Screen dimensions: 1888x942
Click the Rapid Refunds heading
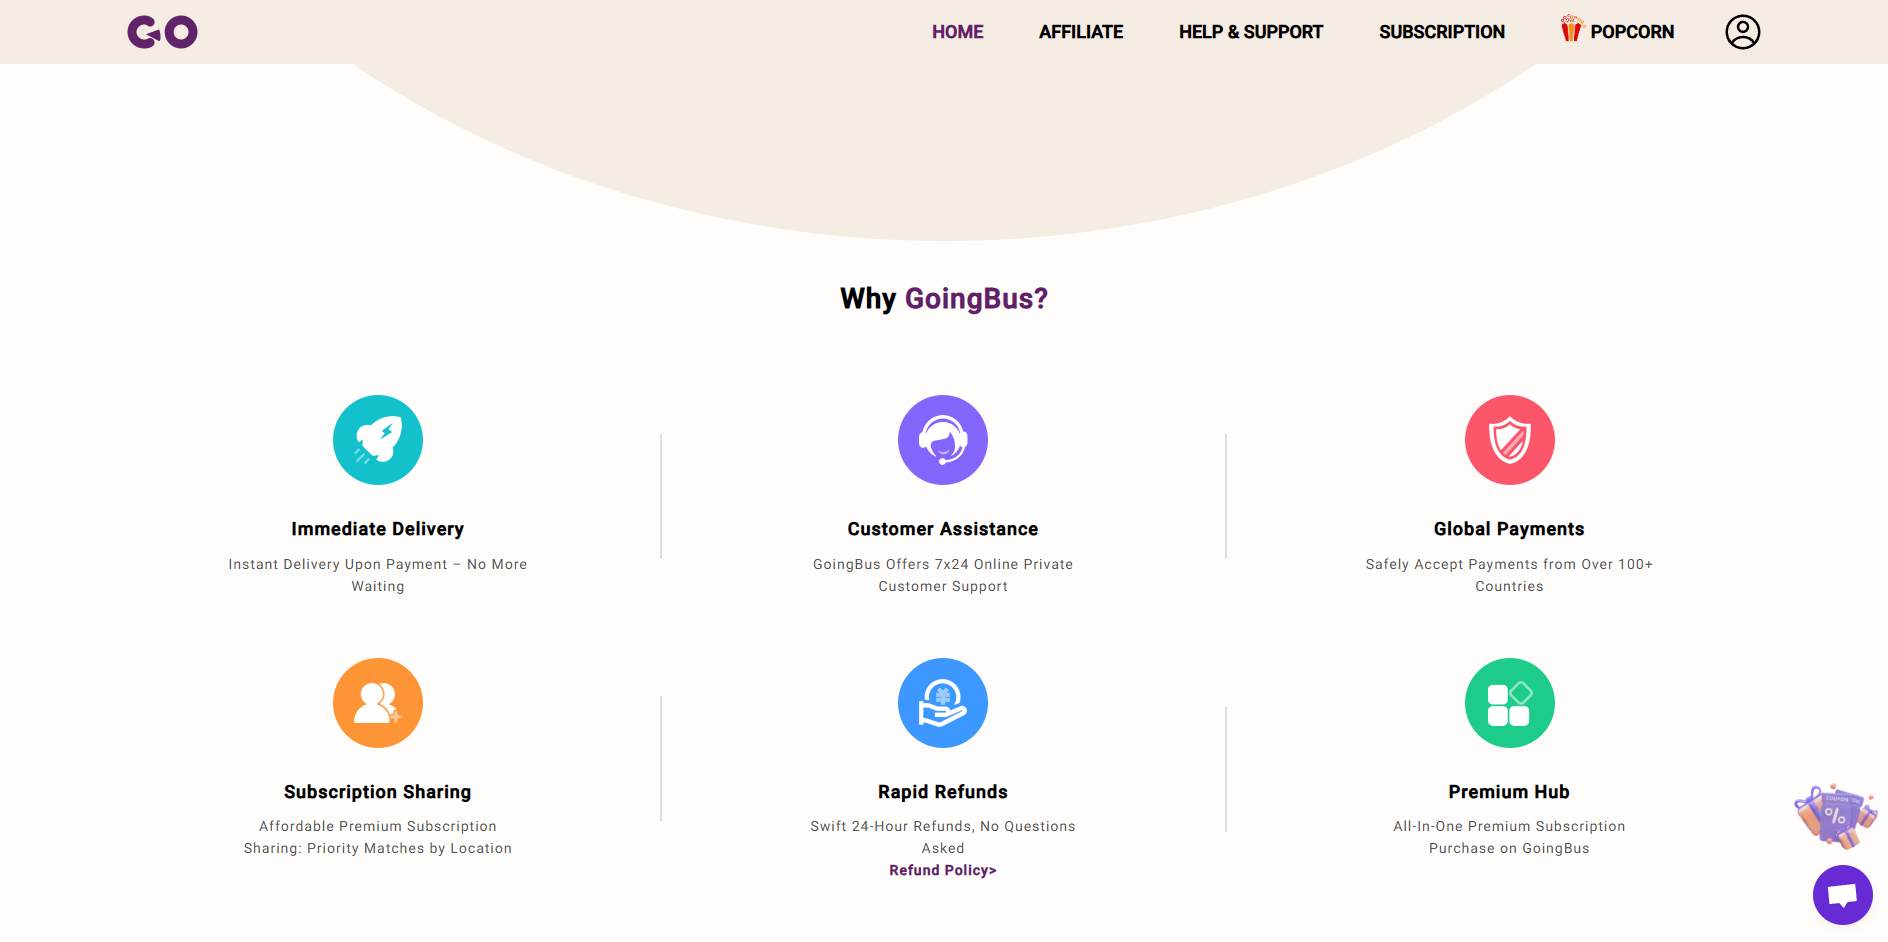(x=943, y=792)
